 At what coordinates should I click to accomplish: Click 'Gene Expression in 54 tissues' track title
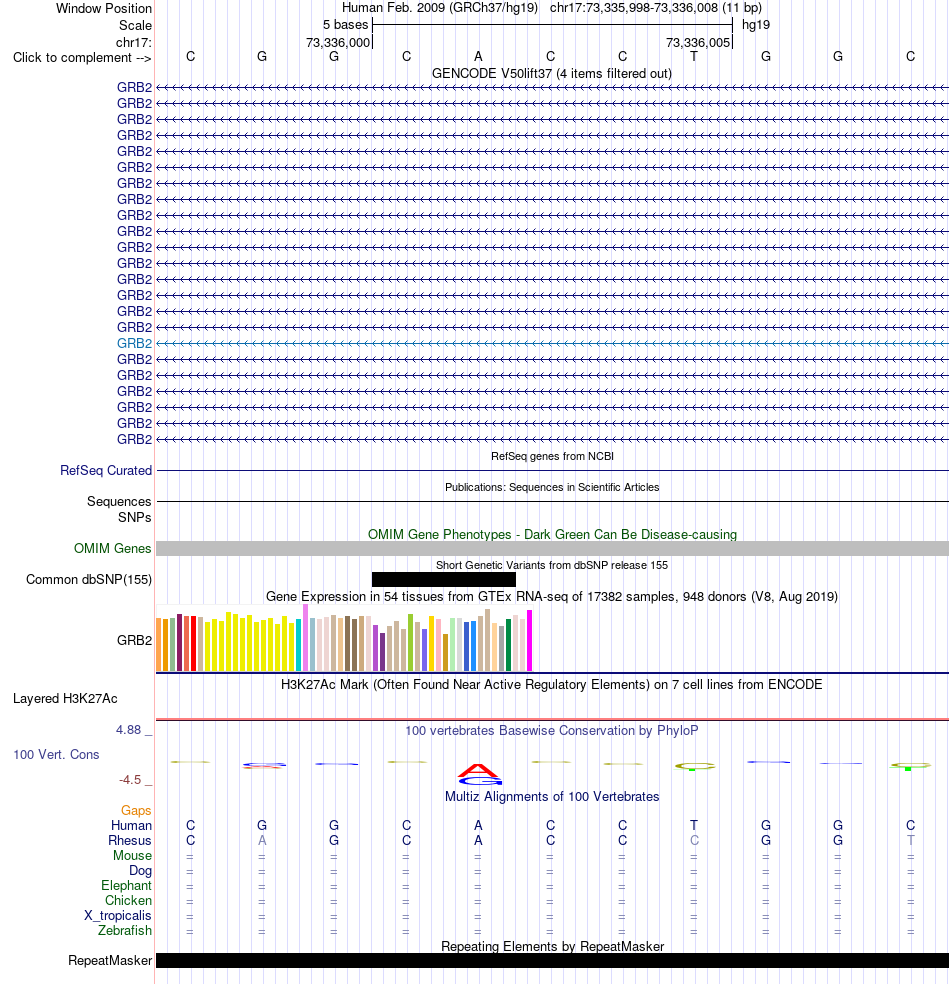click(x=552, y=596)
